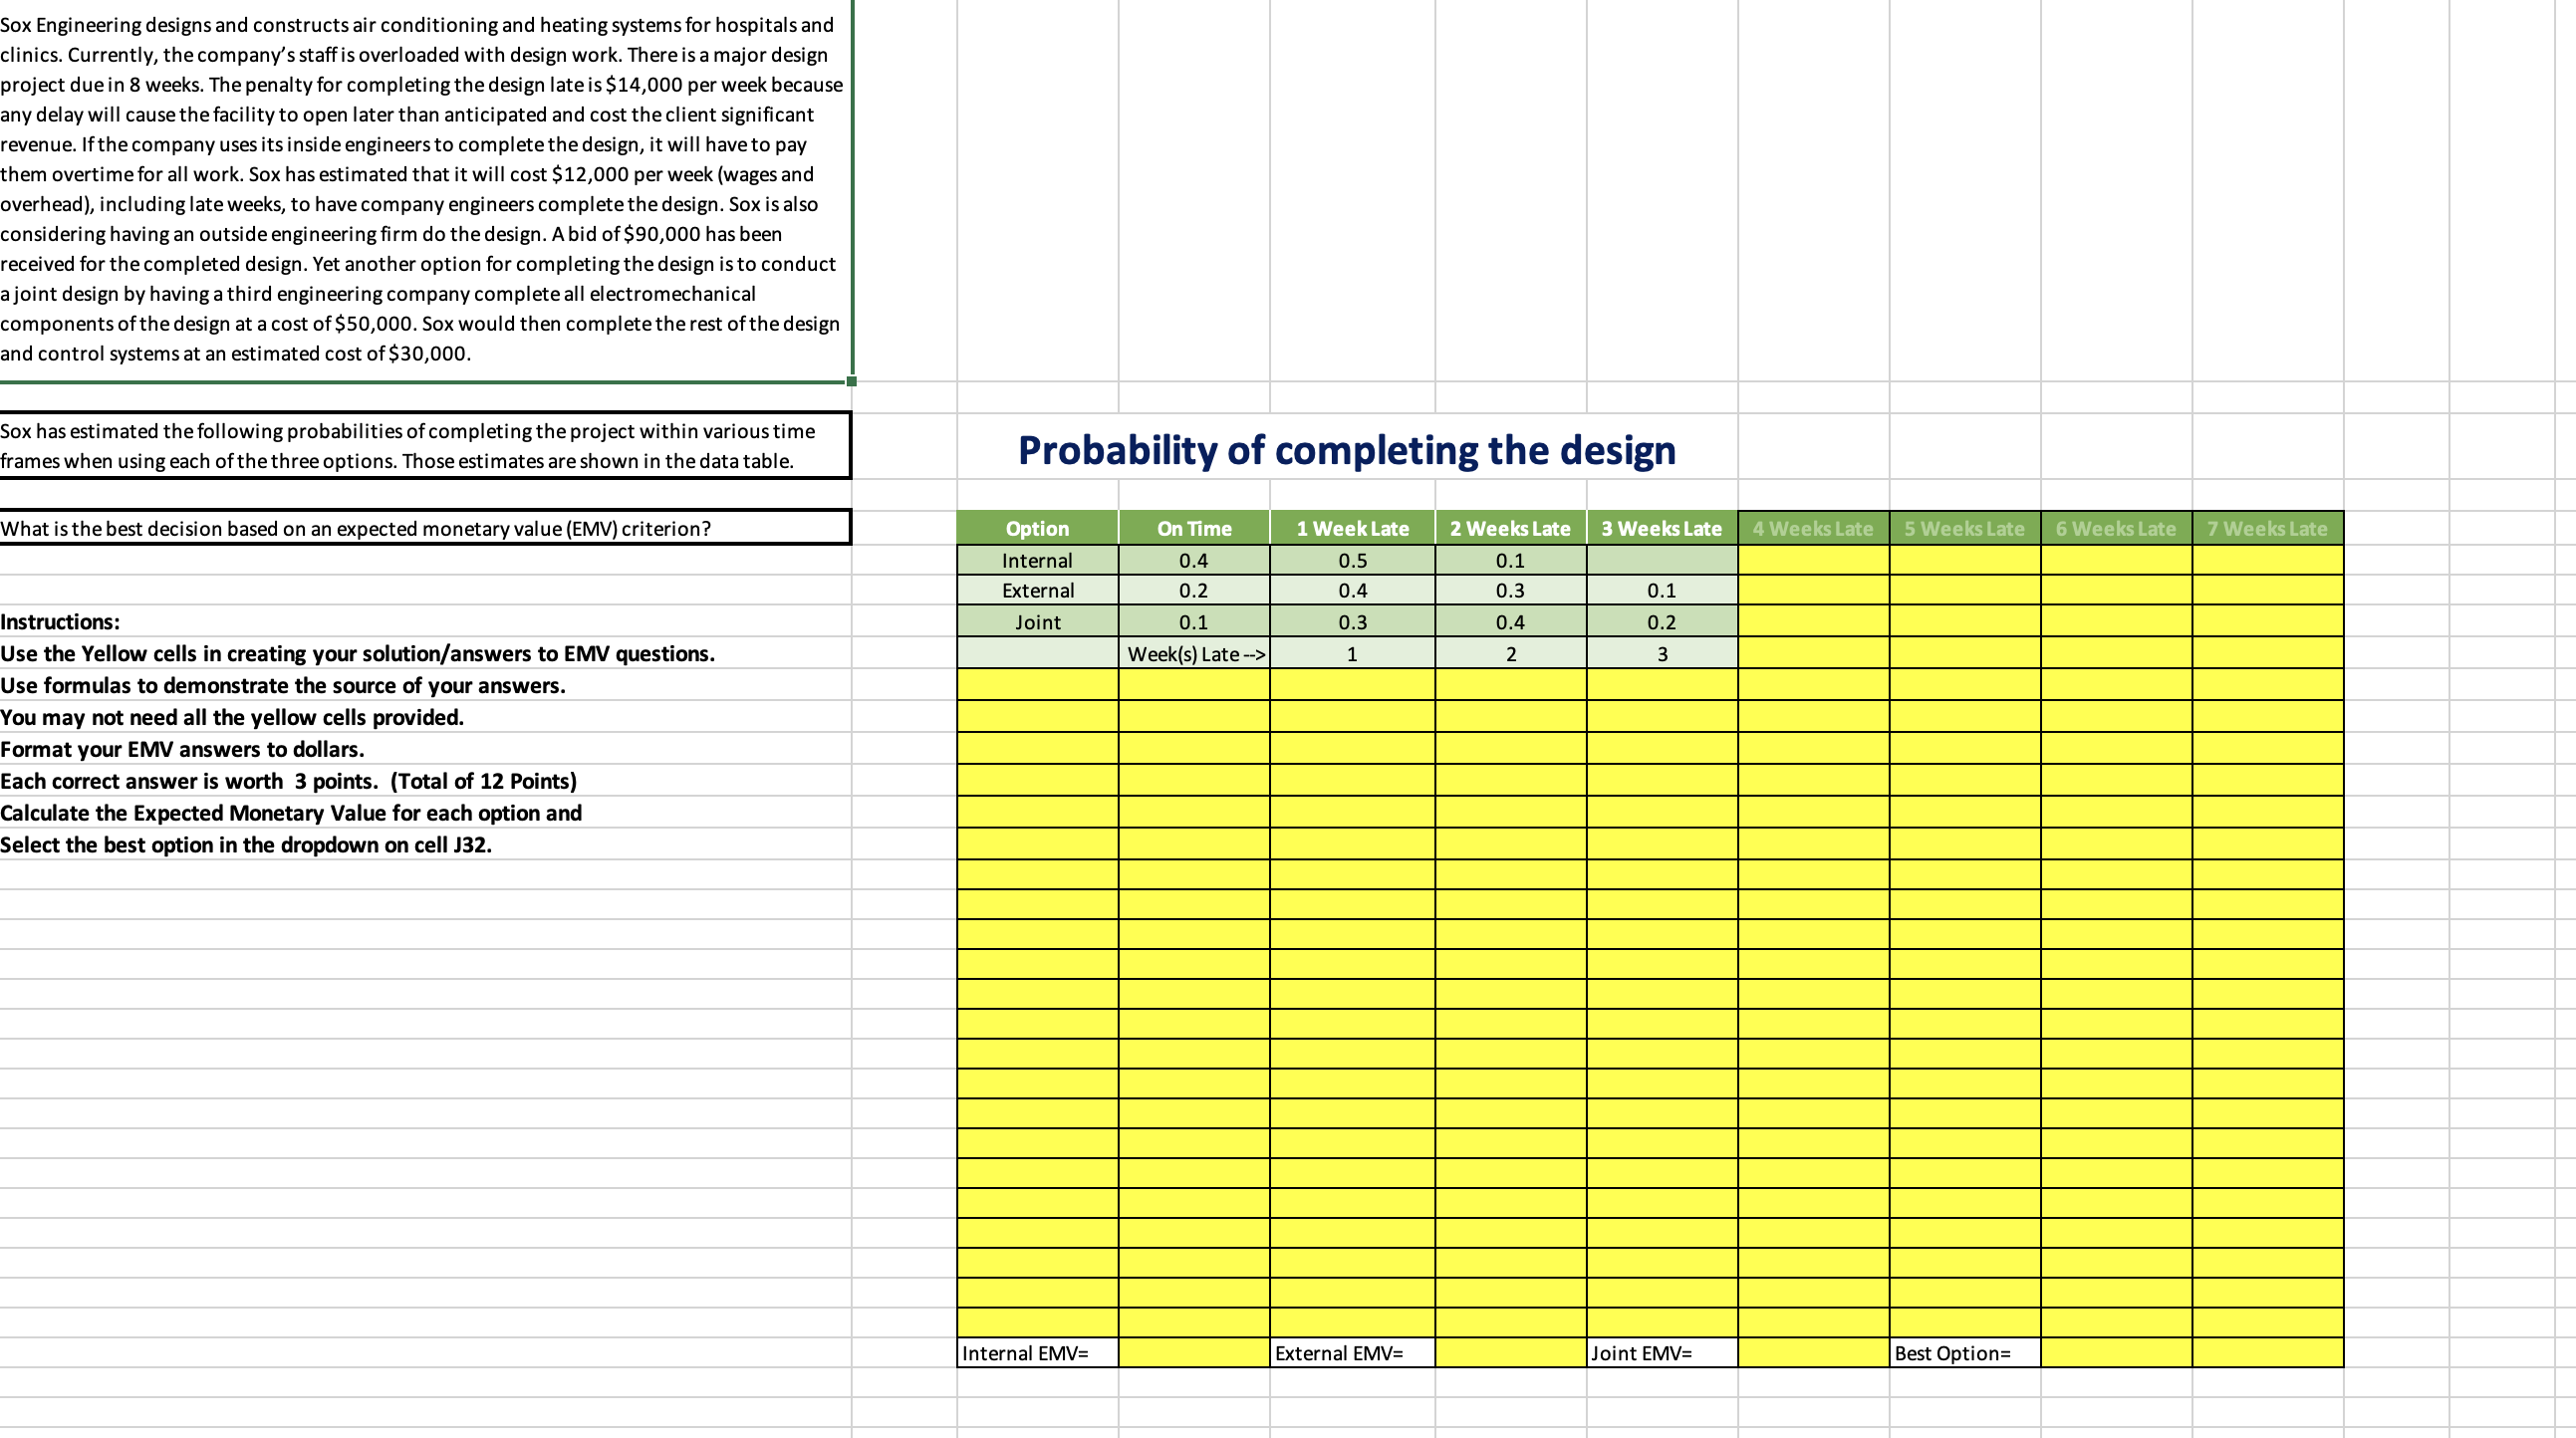Select the 1 Week Late header cell
The height and width of the screenshot is (1438, 2576).
(1352, 528)
